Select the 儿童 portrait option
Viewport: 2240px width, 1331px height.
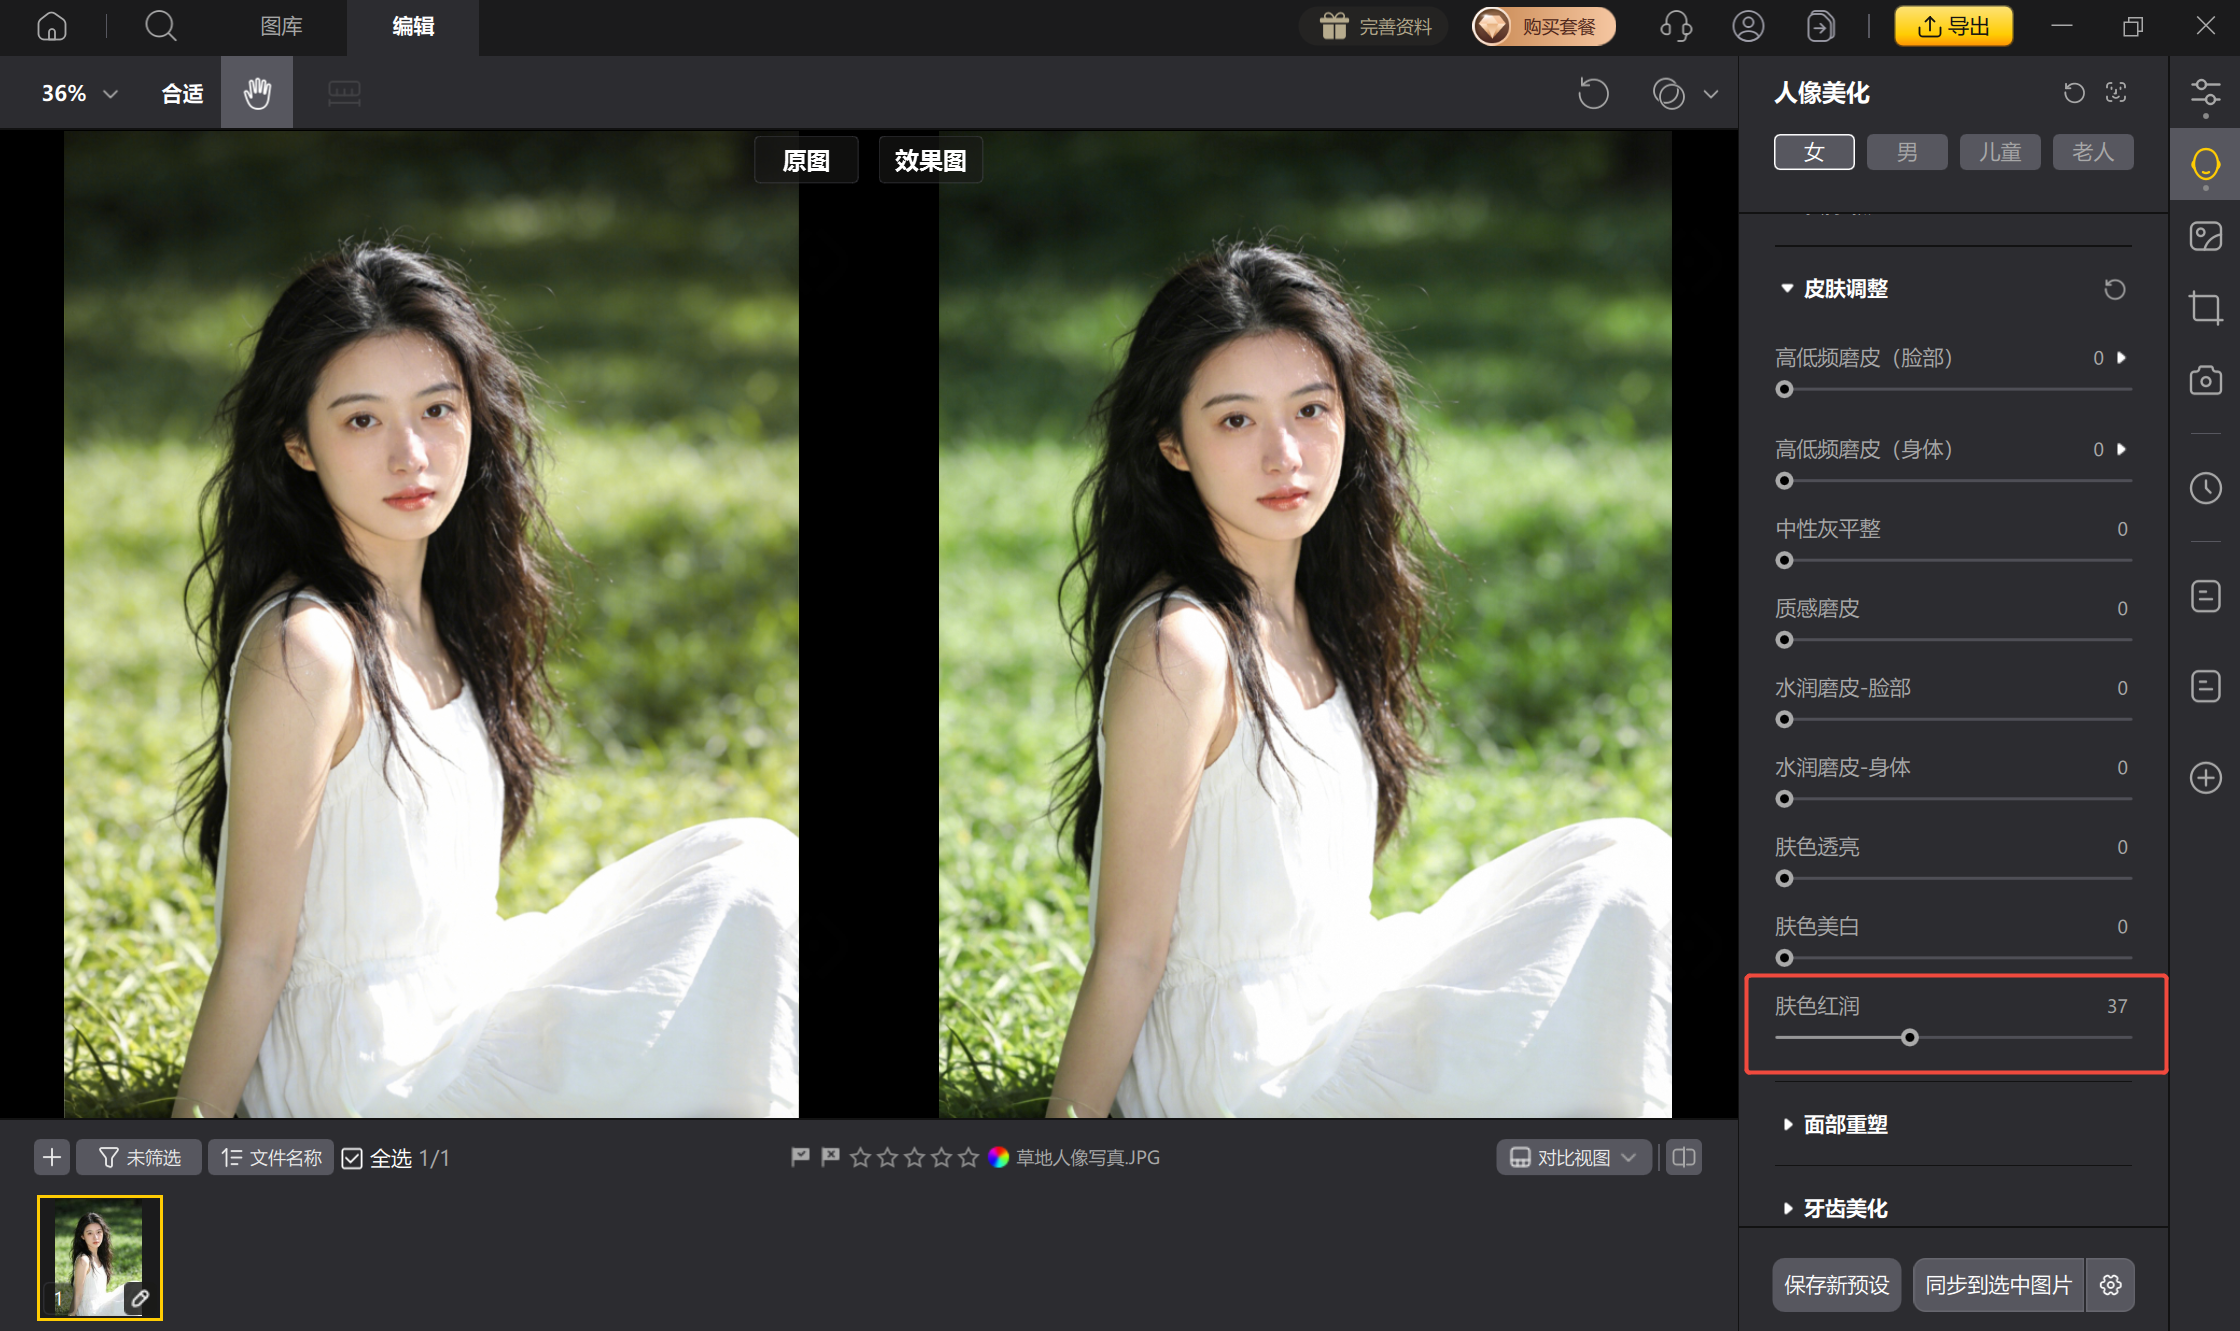click(x=2000, y=152)
